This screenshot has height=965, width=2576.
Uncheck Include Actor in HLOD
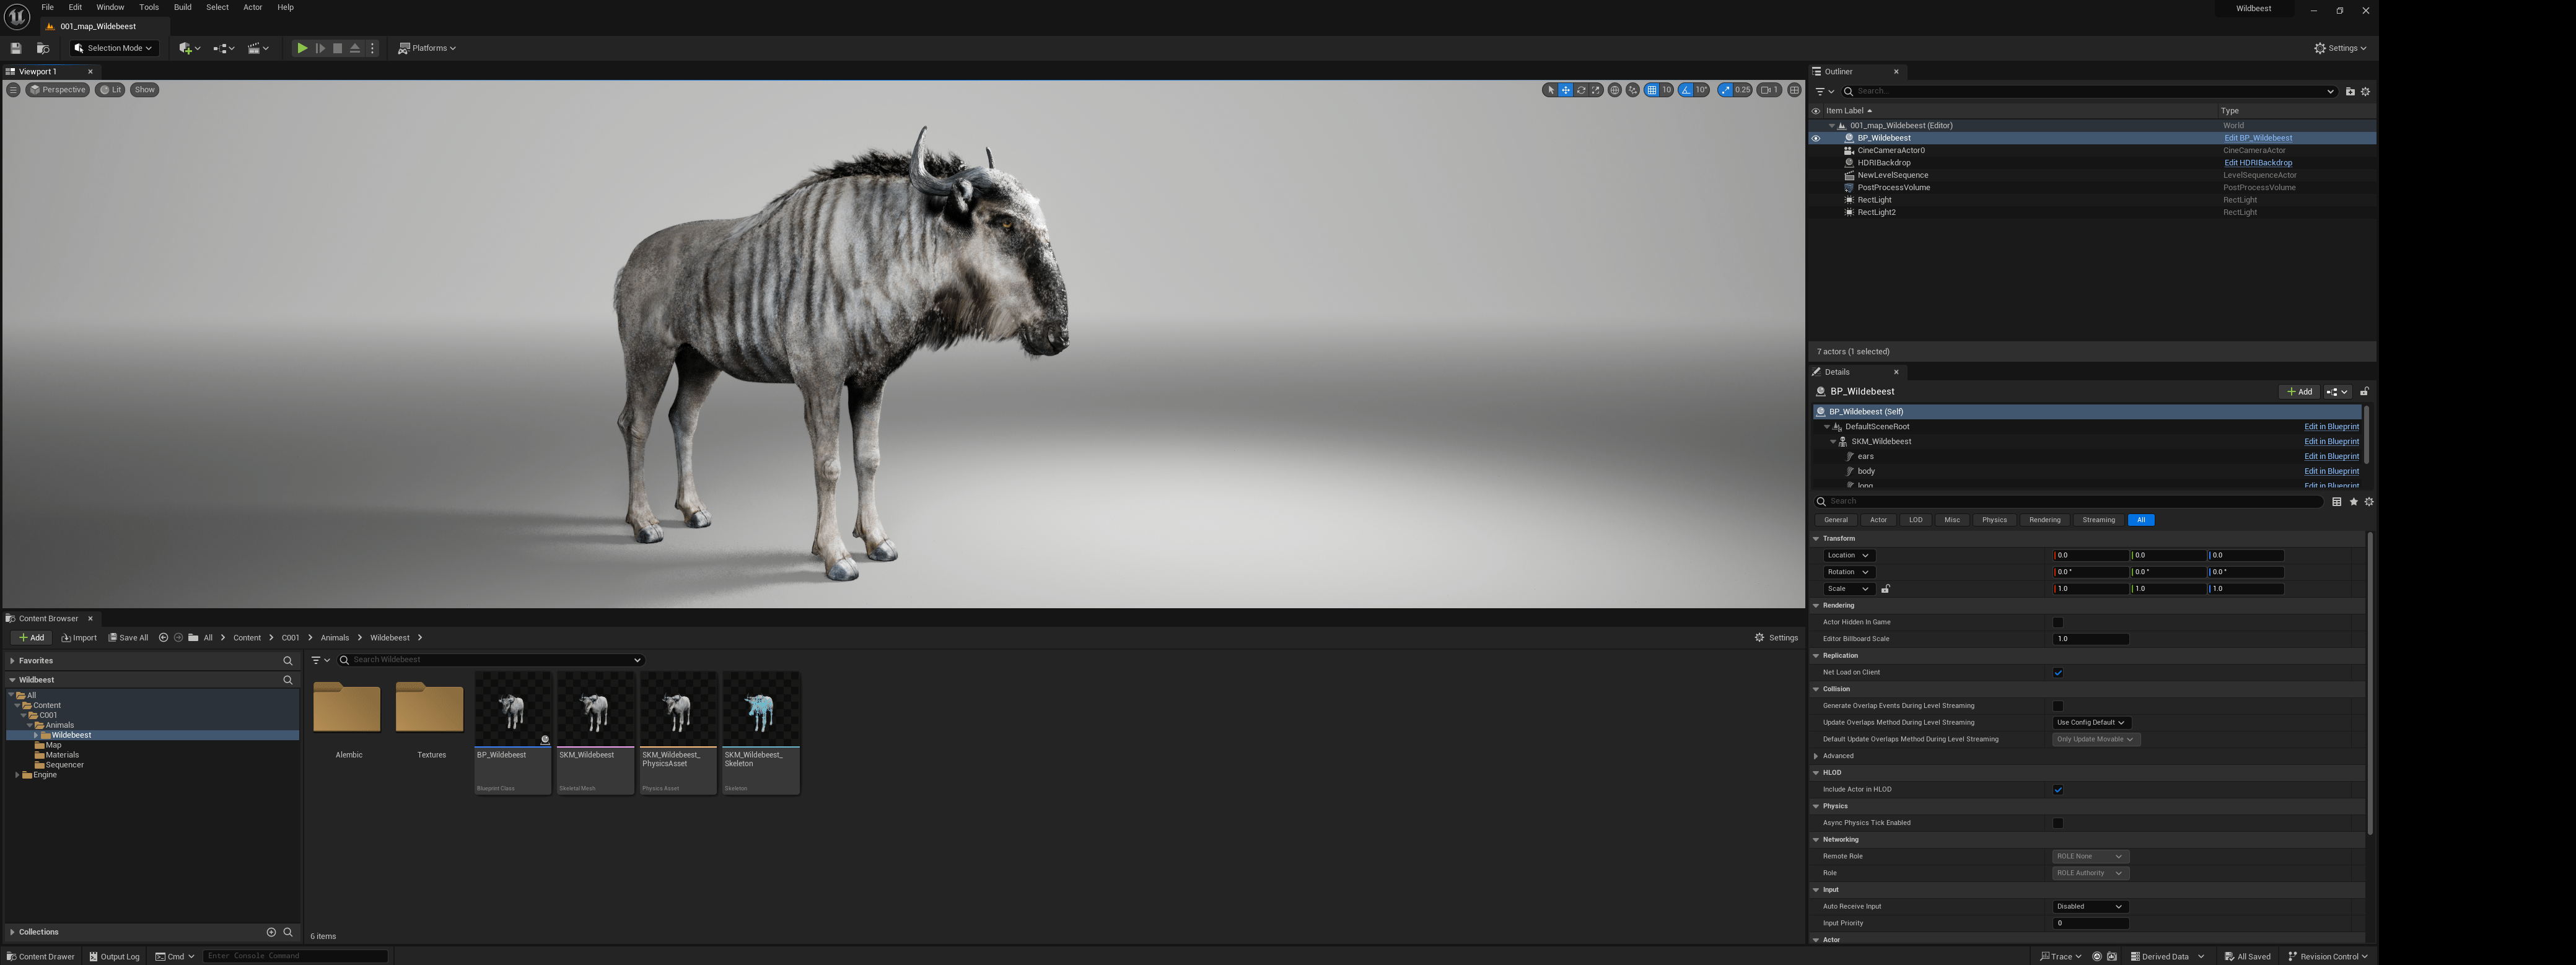click(x=2058, y=790)
